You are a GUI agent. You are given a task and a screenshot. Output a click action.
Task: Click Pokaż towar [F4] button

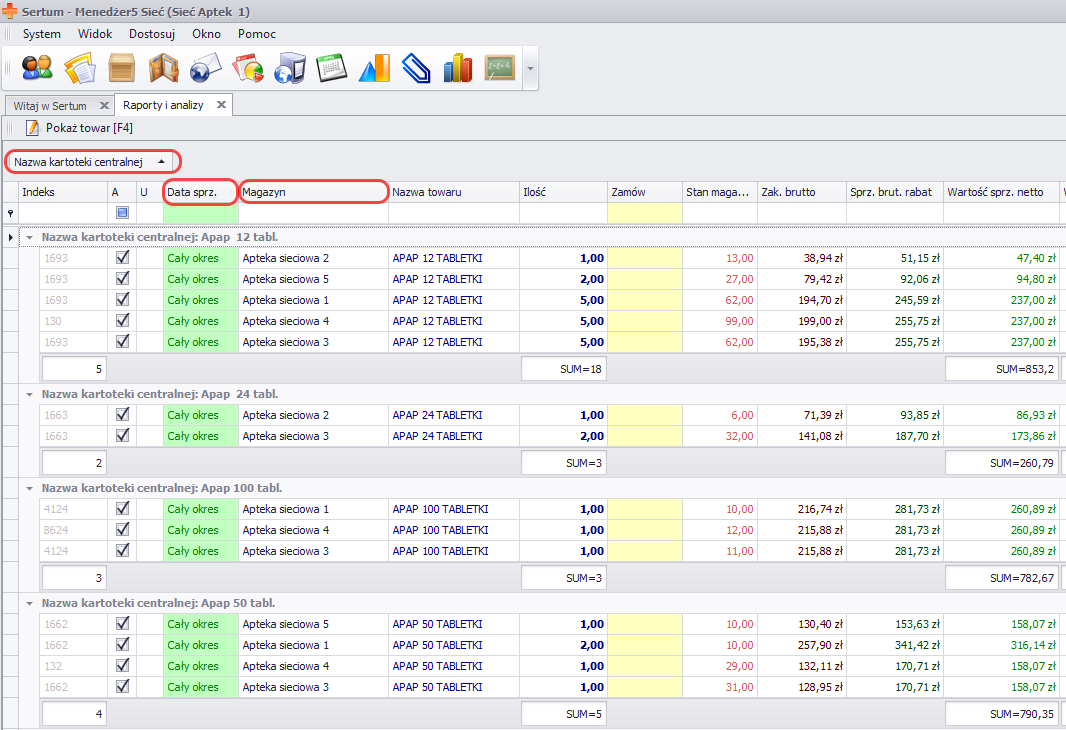[x=80, y=128]
